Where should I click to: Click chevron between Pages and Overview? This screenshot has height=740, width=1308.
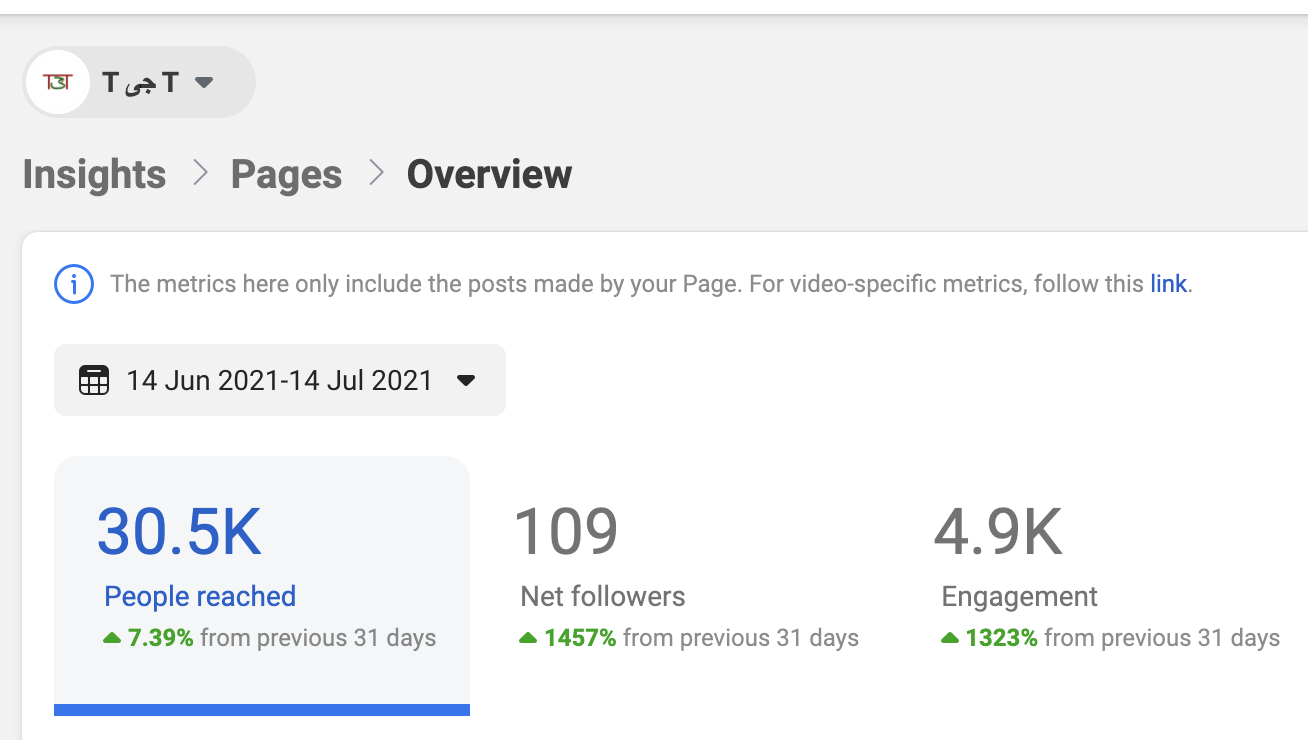(376, 173)
